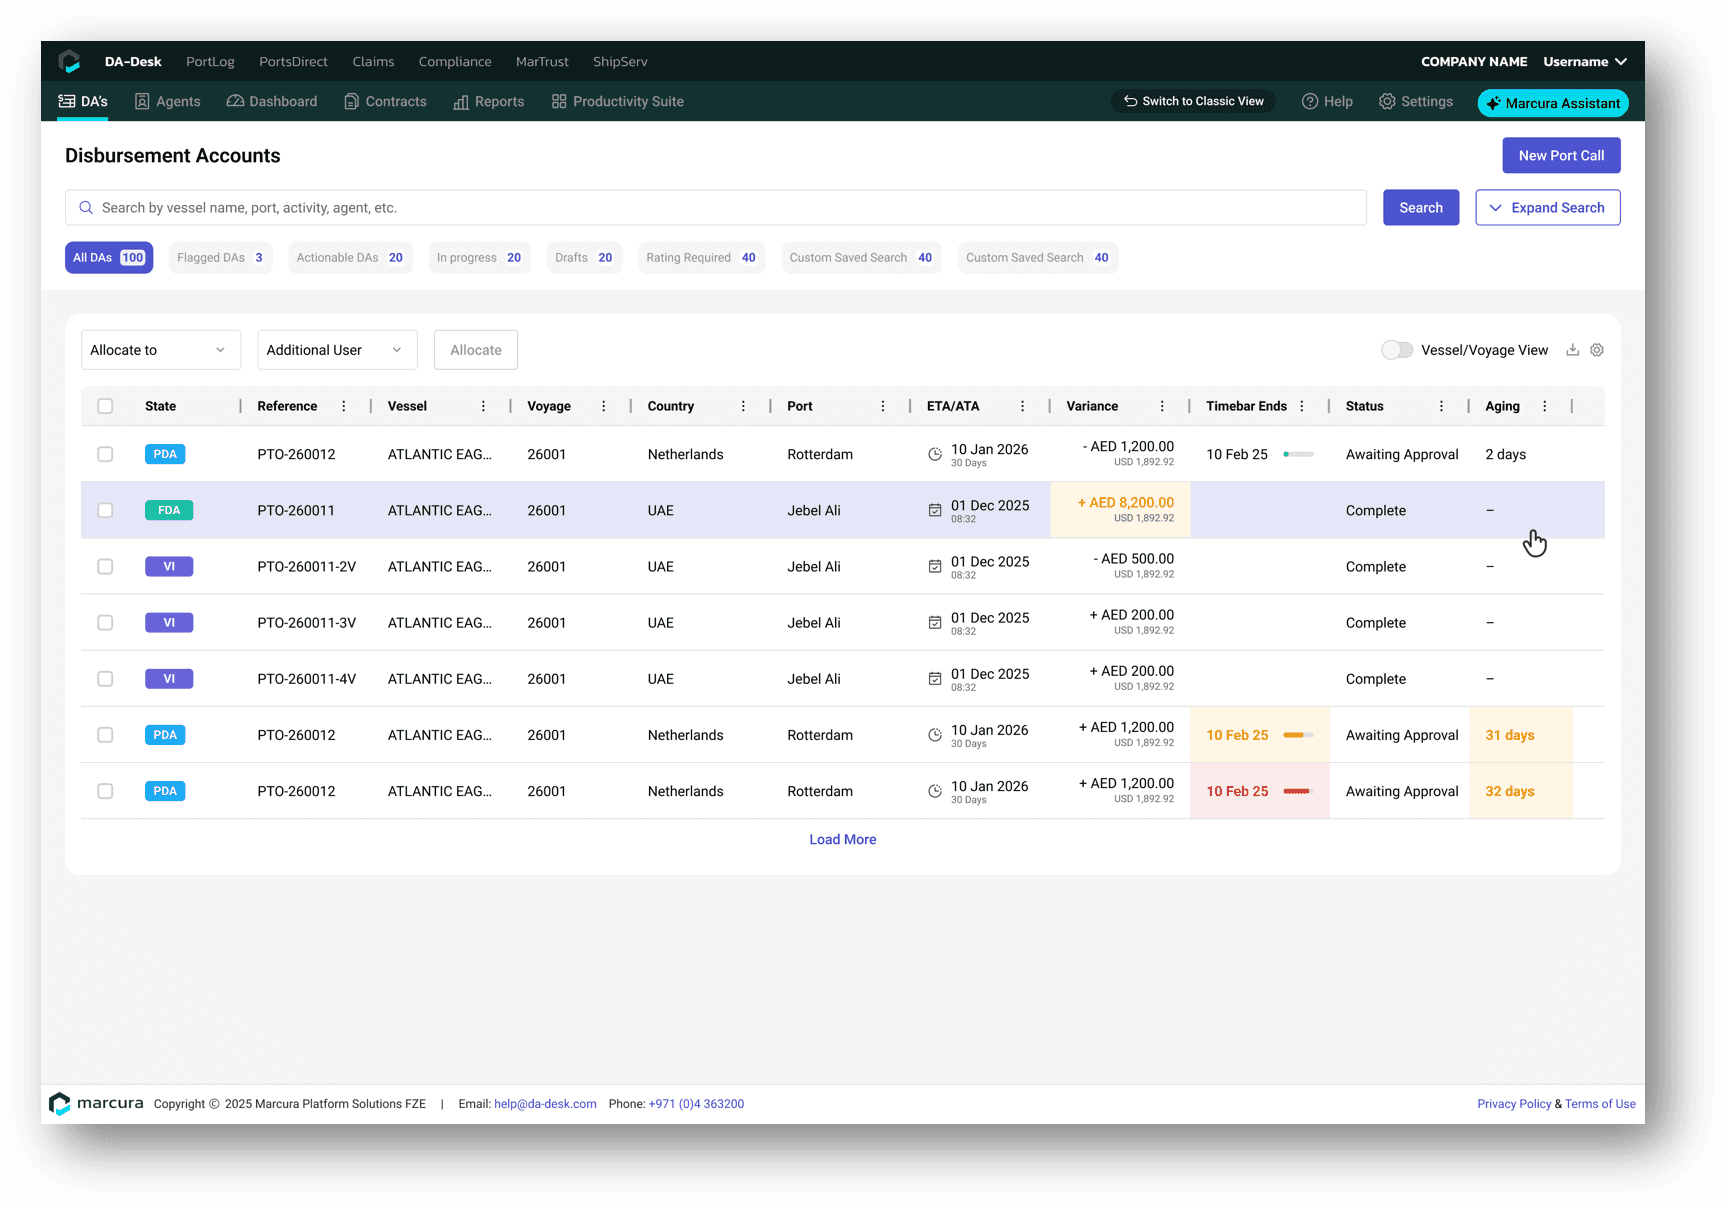The image size is (1727, 1206).
Task: Click the New Port Call button
Action: [1561, 155]
